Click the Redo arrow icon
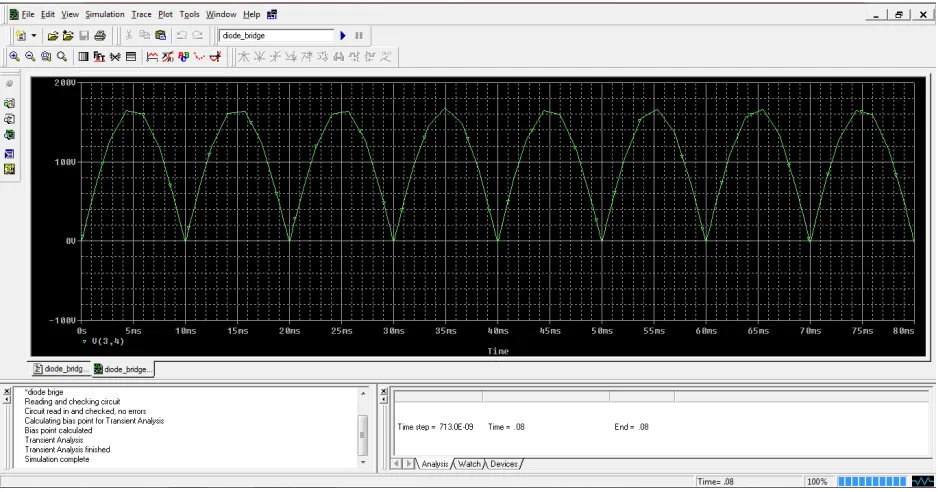This screenshot has width=938, height=492. 197,35
